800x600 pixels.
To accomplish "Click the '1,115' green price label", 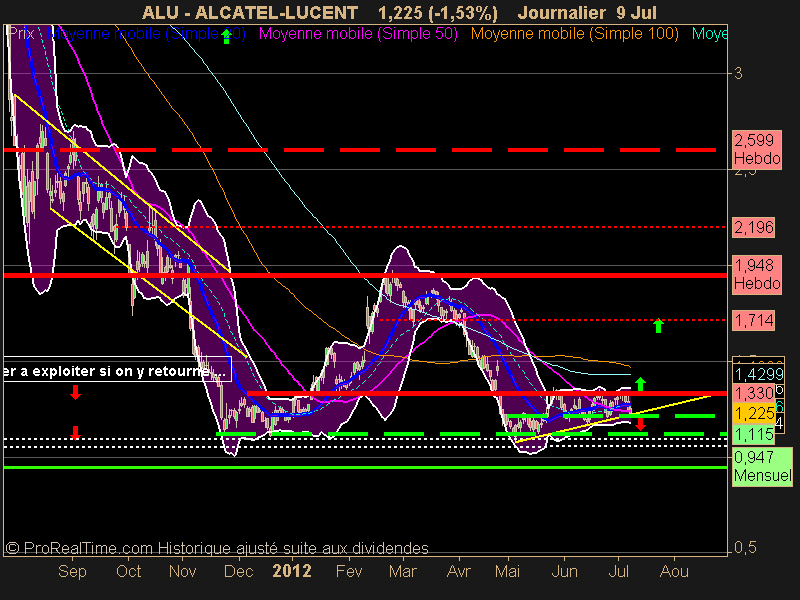I will (754, 434).
